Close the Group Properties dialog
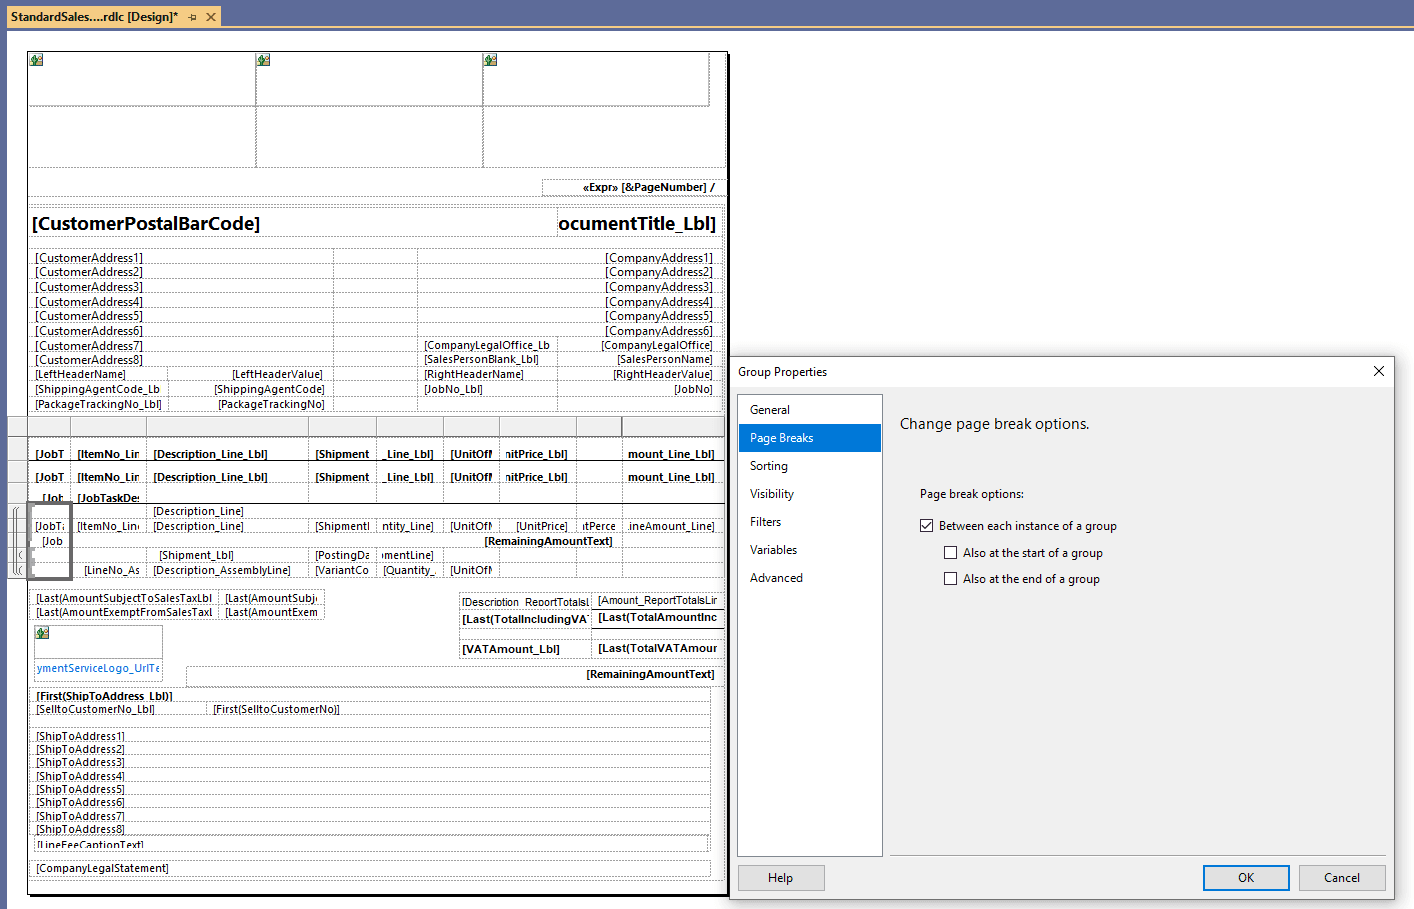 coord(1379,371)
